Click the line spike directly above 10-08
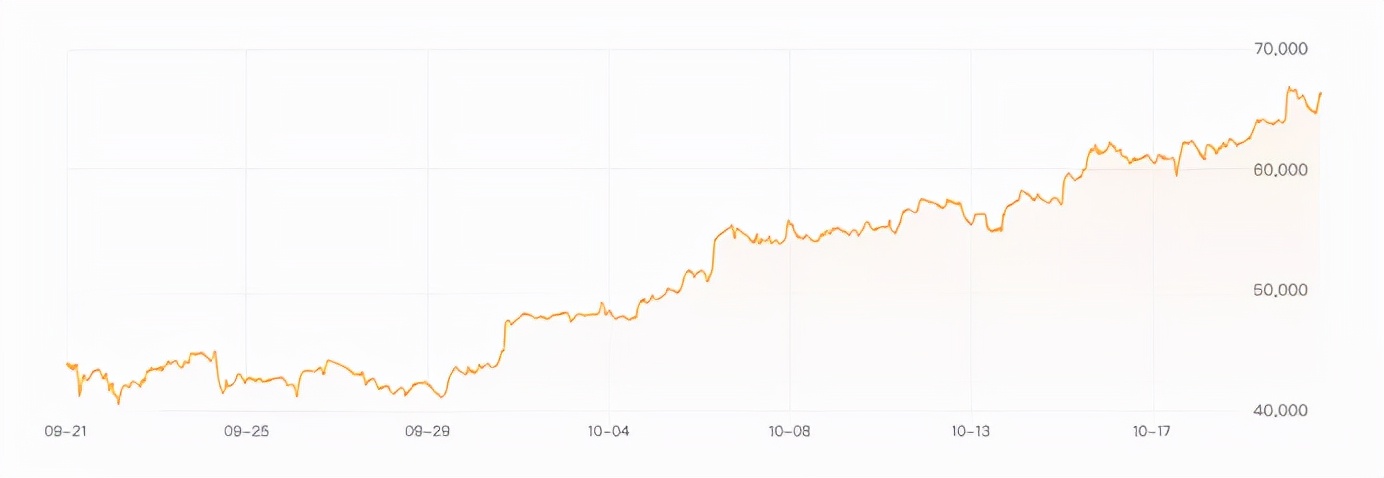Screen dimensions: 1384x478 [788, 221]
